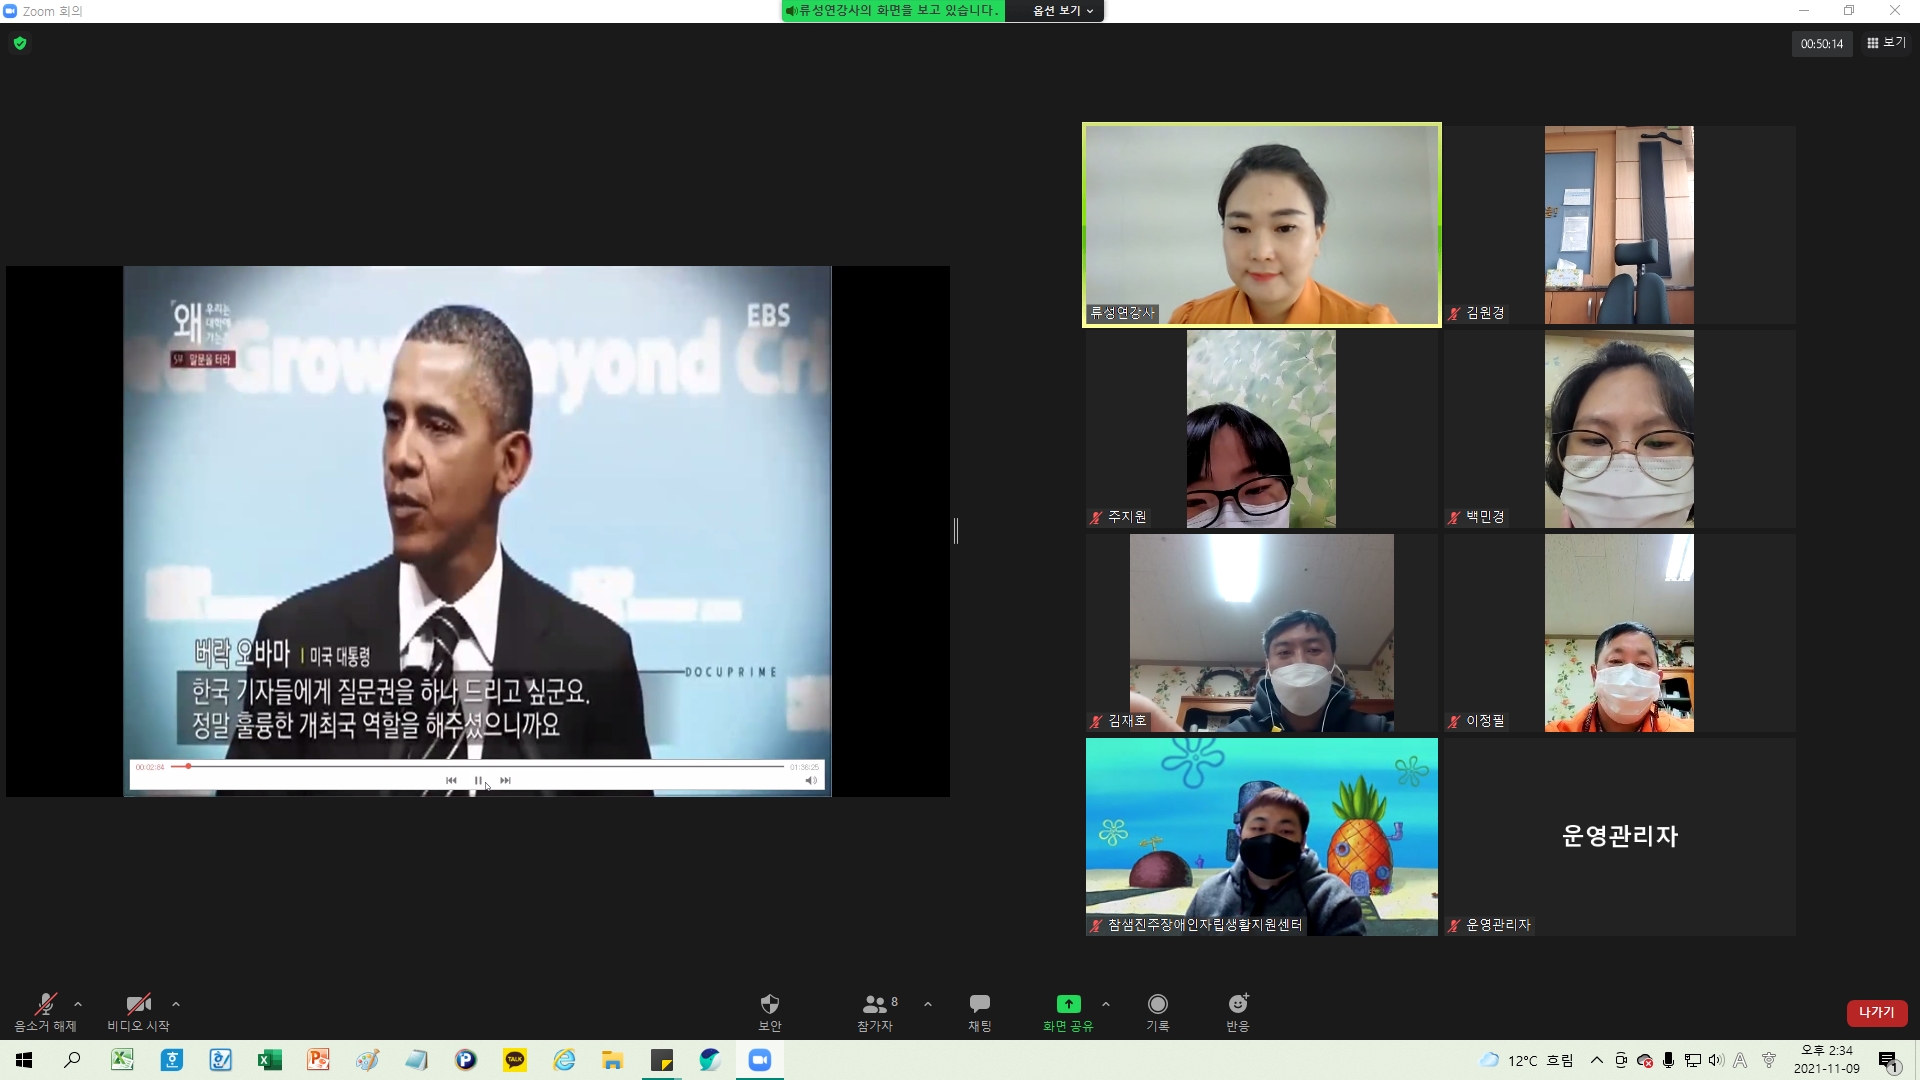Screen dimensions: 1920x1080
Task: Click the meeting timer 00:50:14
Action: (x=1822, y=44)
